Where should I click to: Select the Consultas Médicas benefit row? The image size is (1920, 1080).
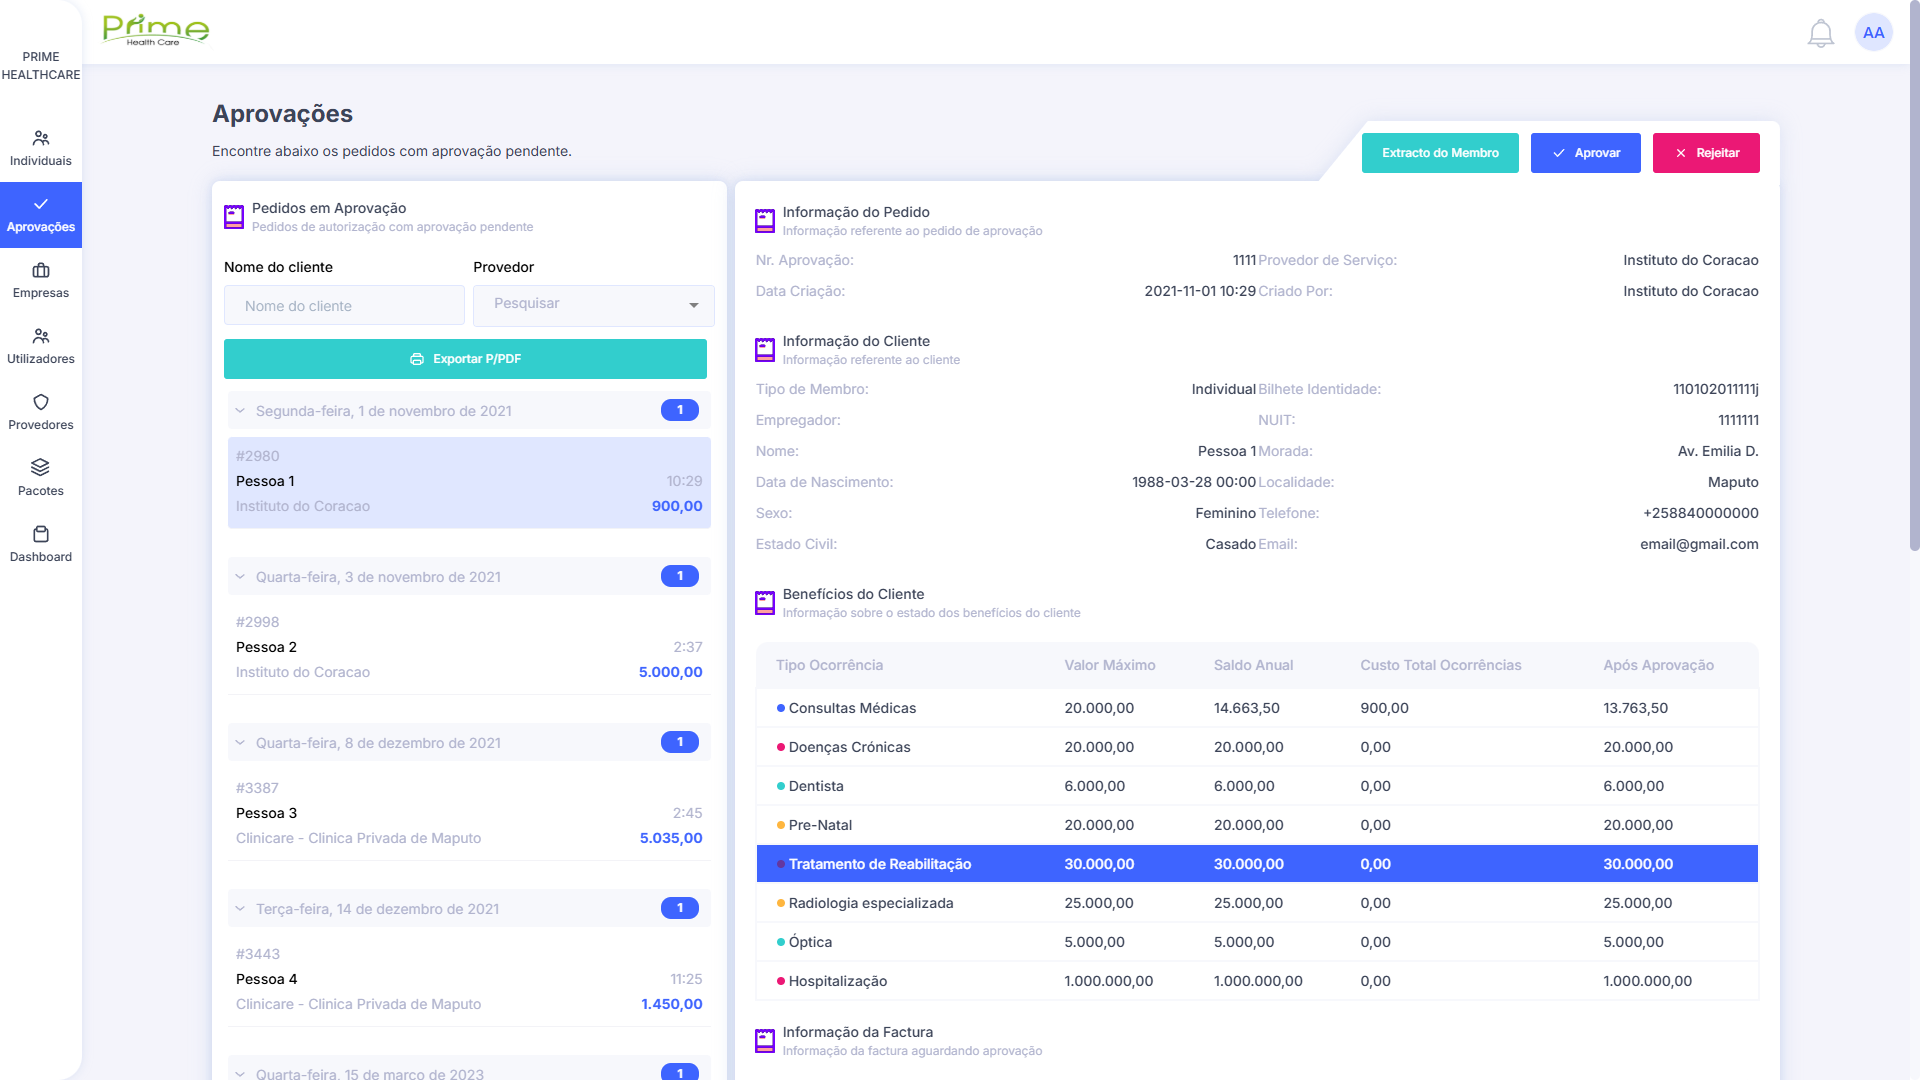pos(1257,708)
